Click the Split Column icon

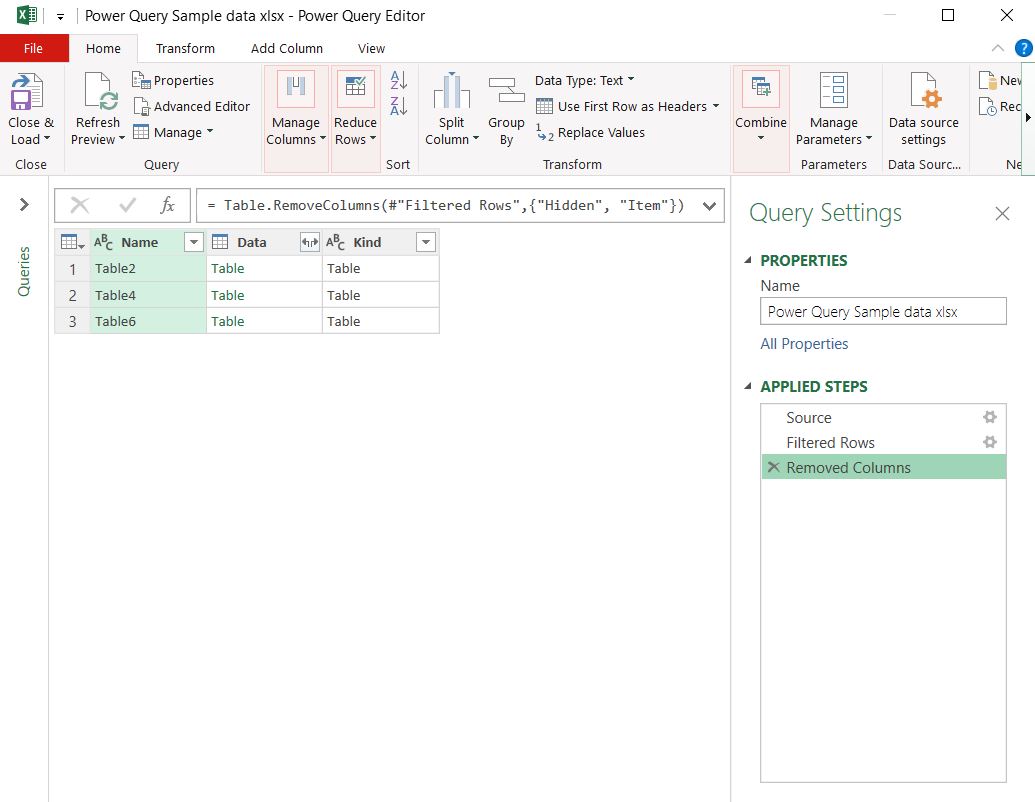coord(451,90)
